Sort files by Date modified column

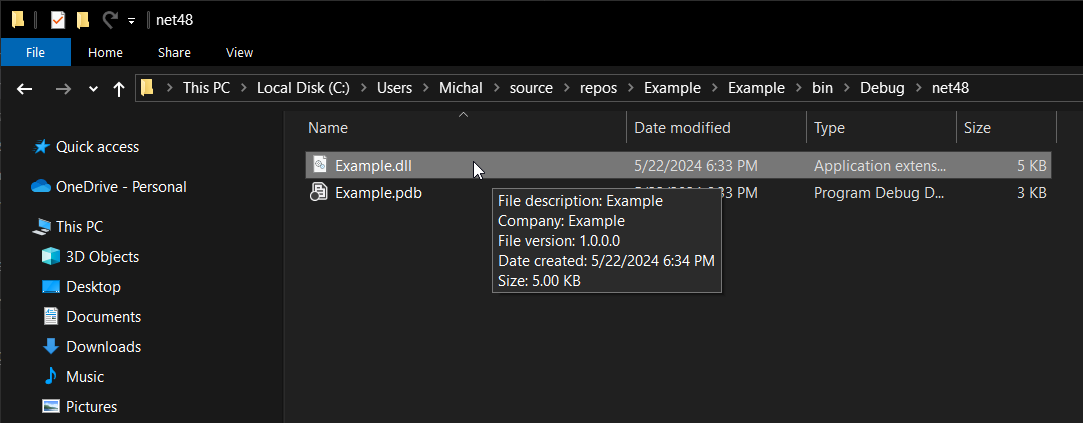682,128
